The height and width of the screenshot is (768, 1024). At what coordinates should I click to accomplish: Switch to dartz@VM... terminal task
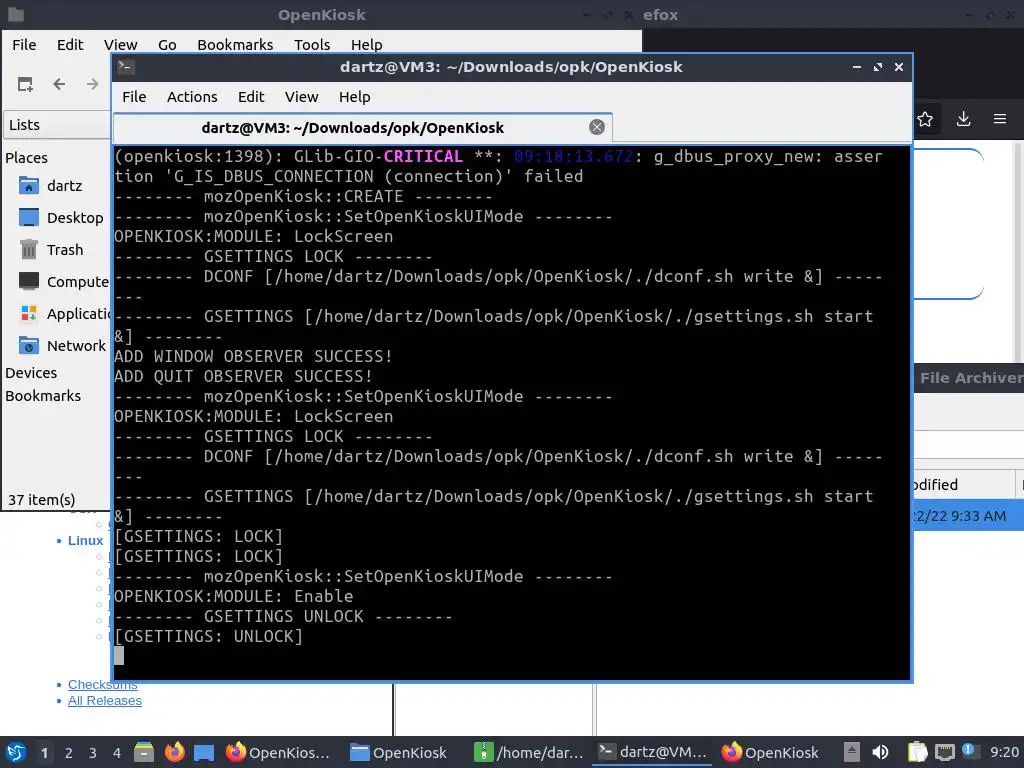coord(652,752)
